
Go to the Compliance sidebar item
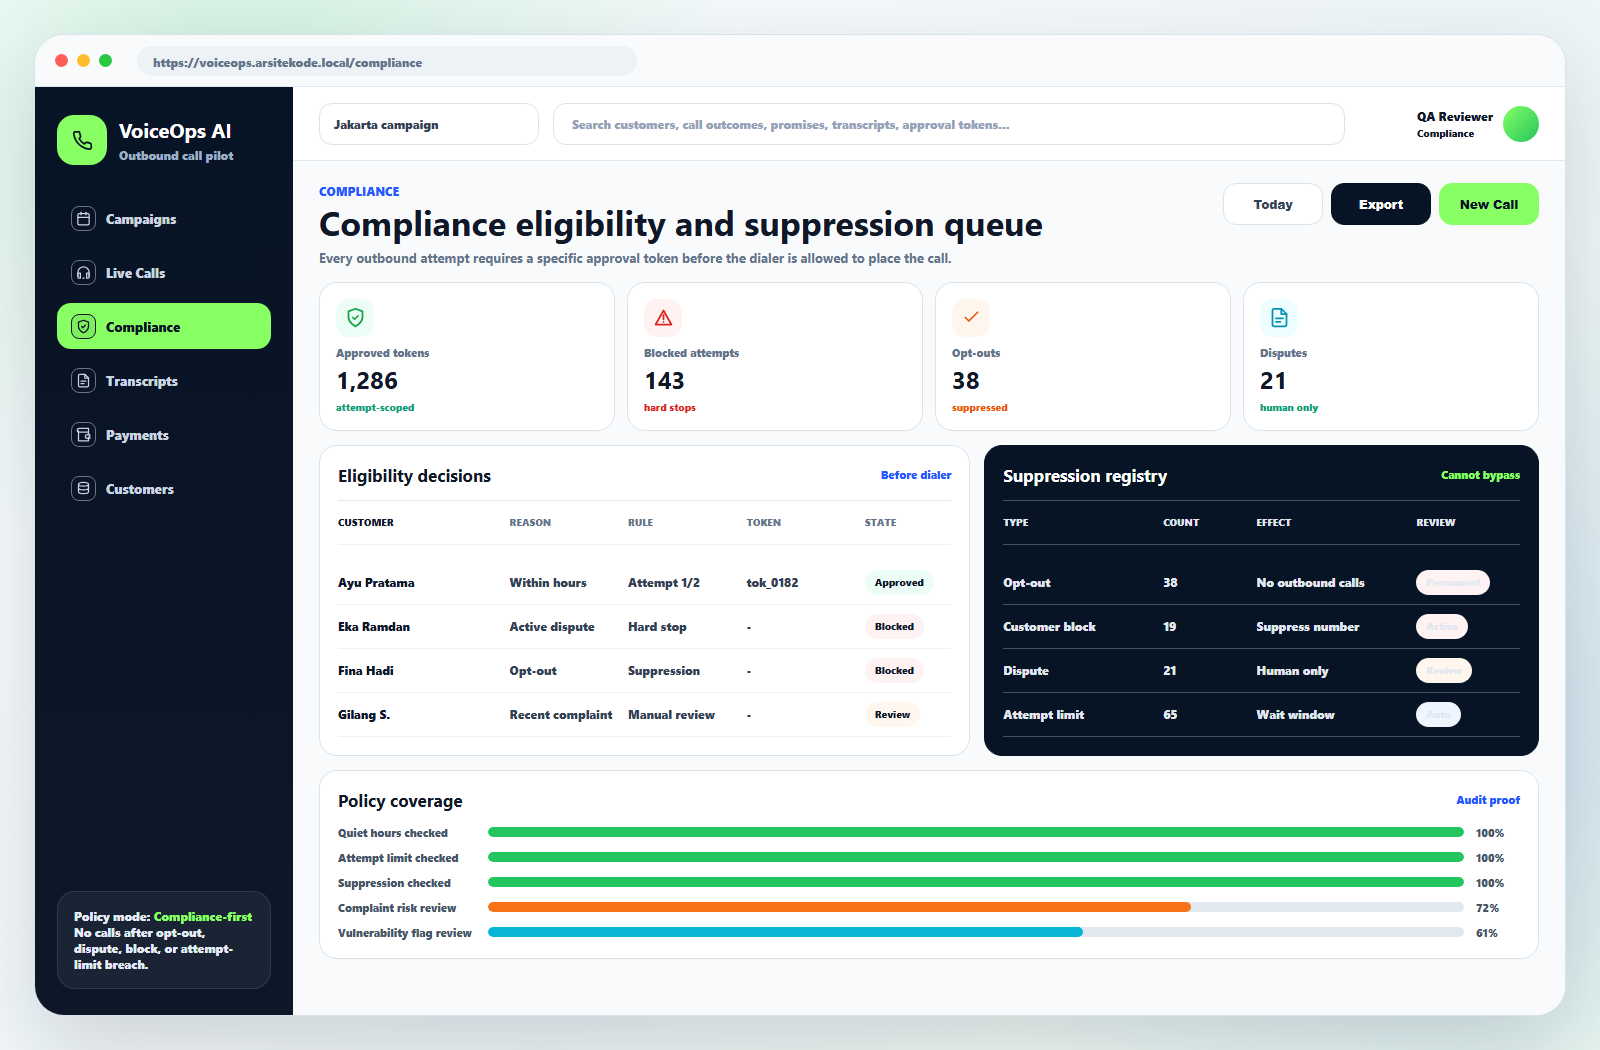click(164, 326)
